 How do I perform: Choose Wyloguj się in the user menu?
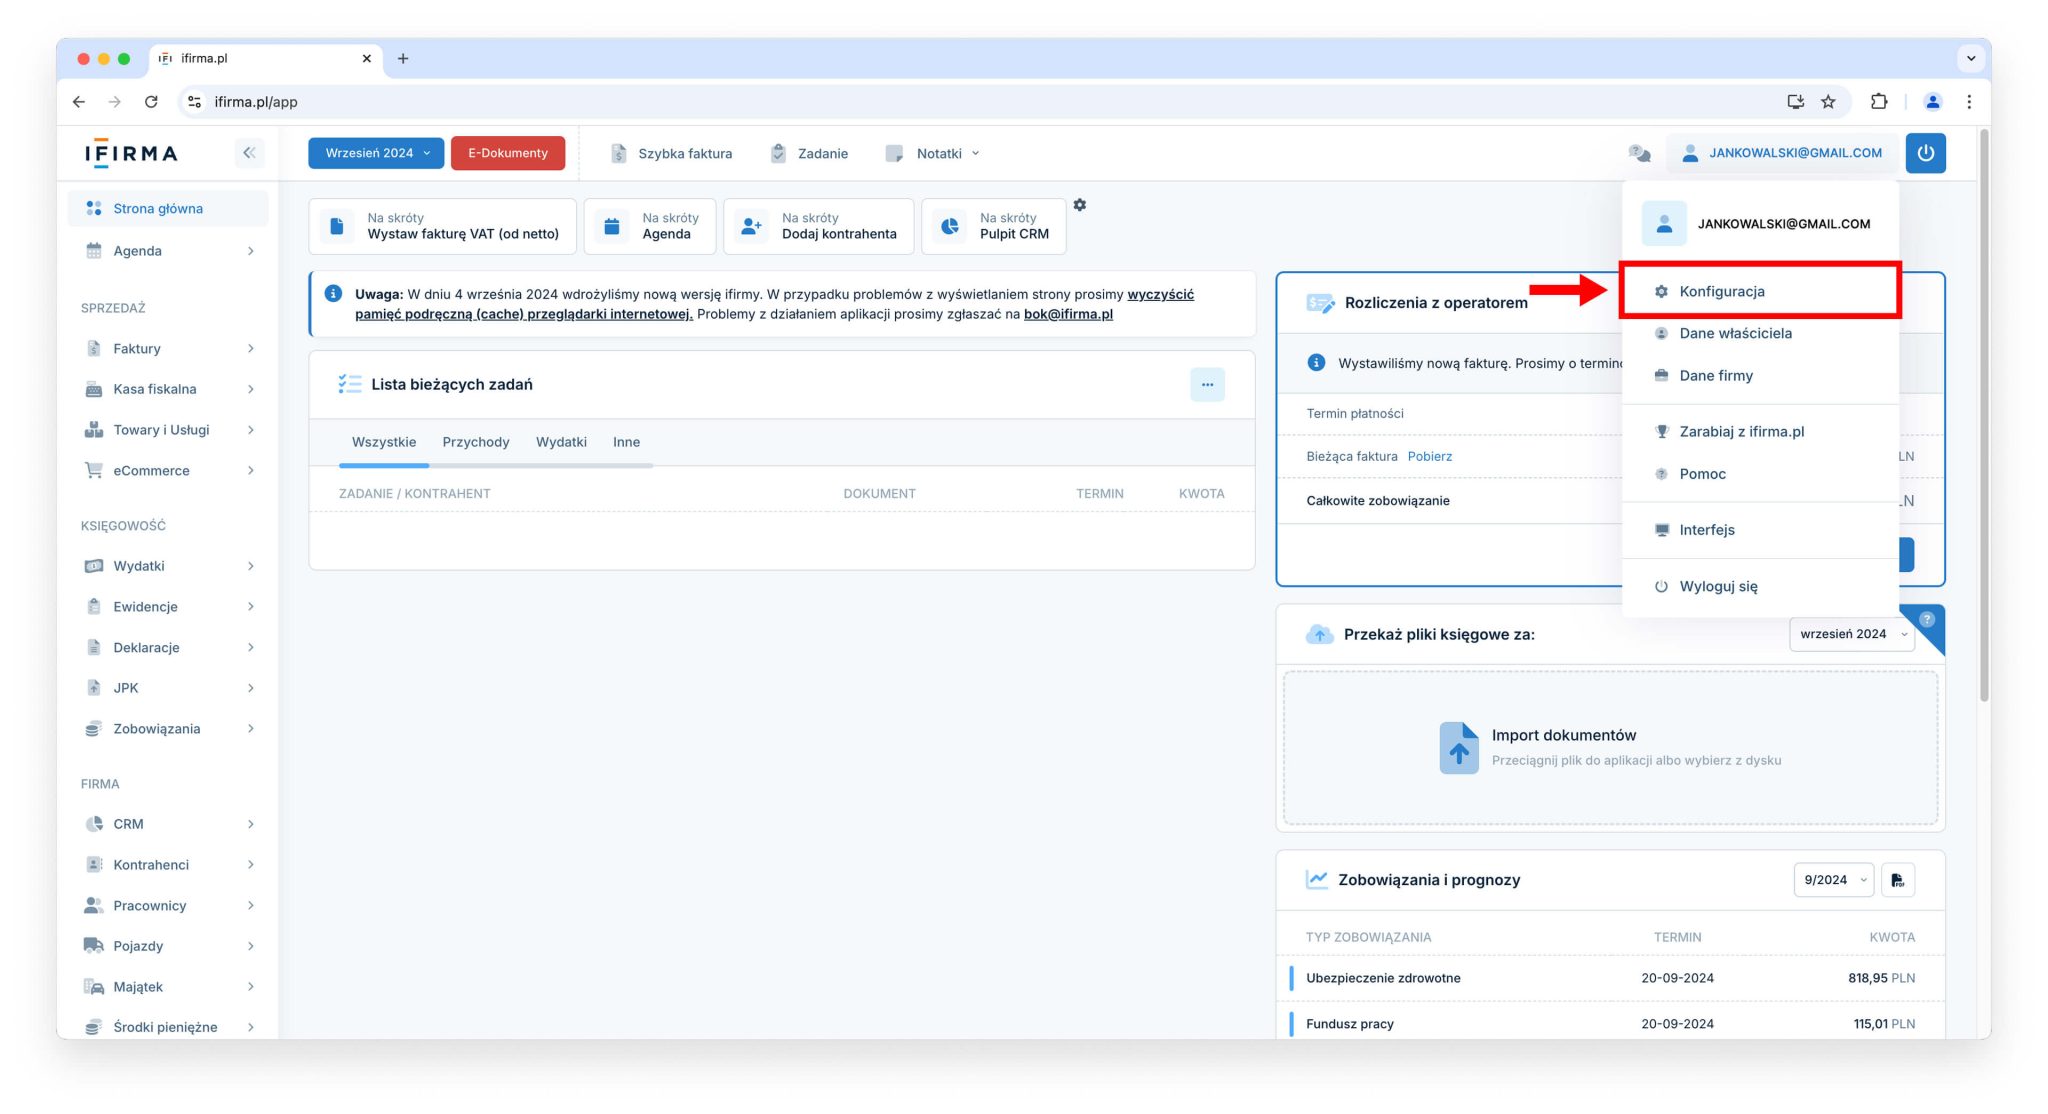[1760, 586]
